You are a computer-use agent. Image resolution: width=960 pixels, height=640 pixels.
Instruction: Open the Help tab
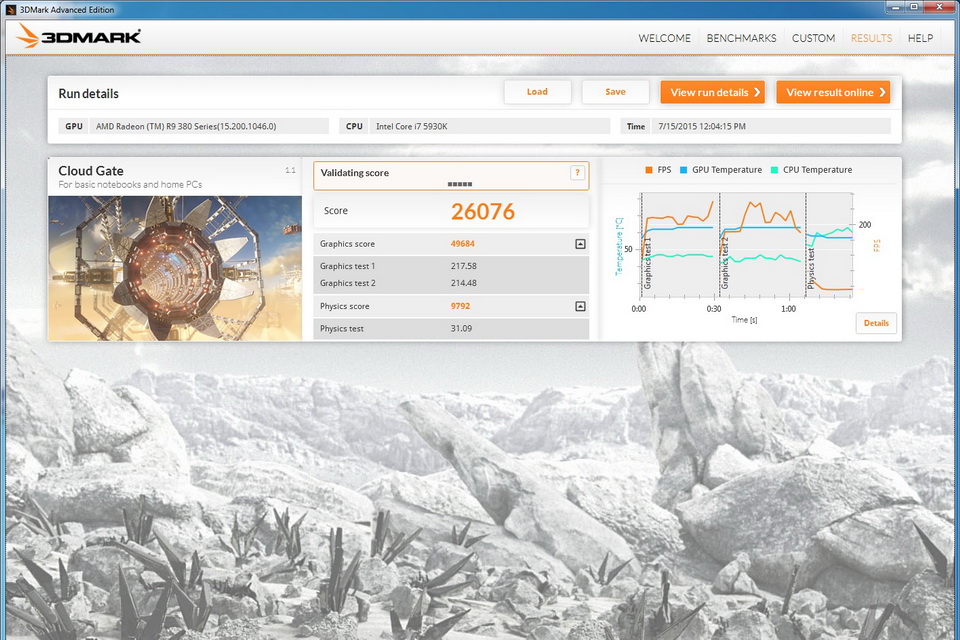coord(920,38)
